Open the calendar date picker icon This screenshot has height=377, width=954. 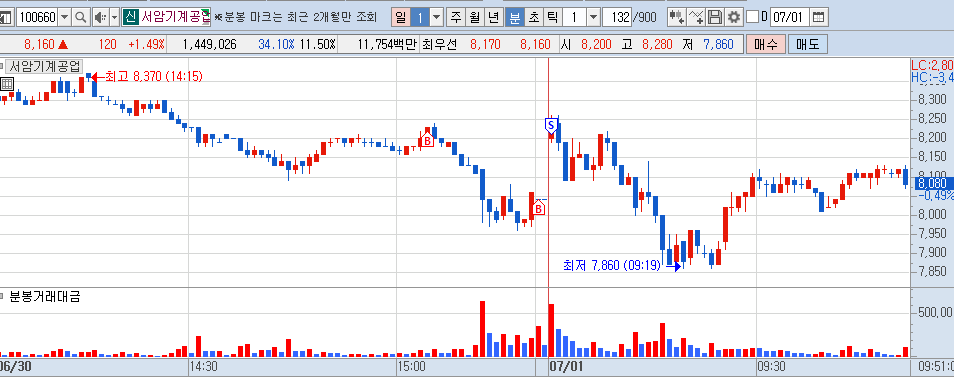[x=819, y=17]
